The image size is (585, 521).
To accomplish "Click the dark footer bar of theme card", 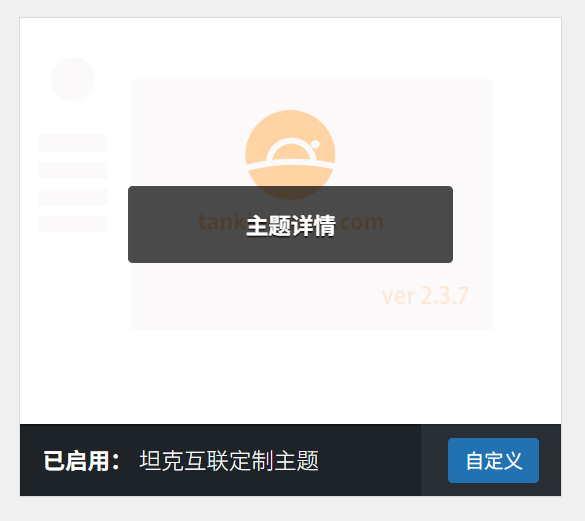I will (220, 460).
